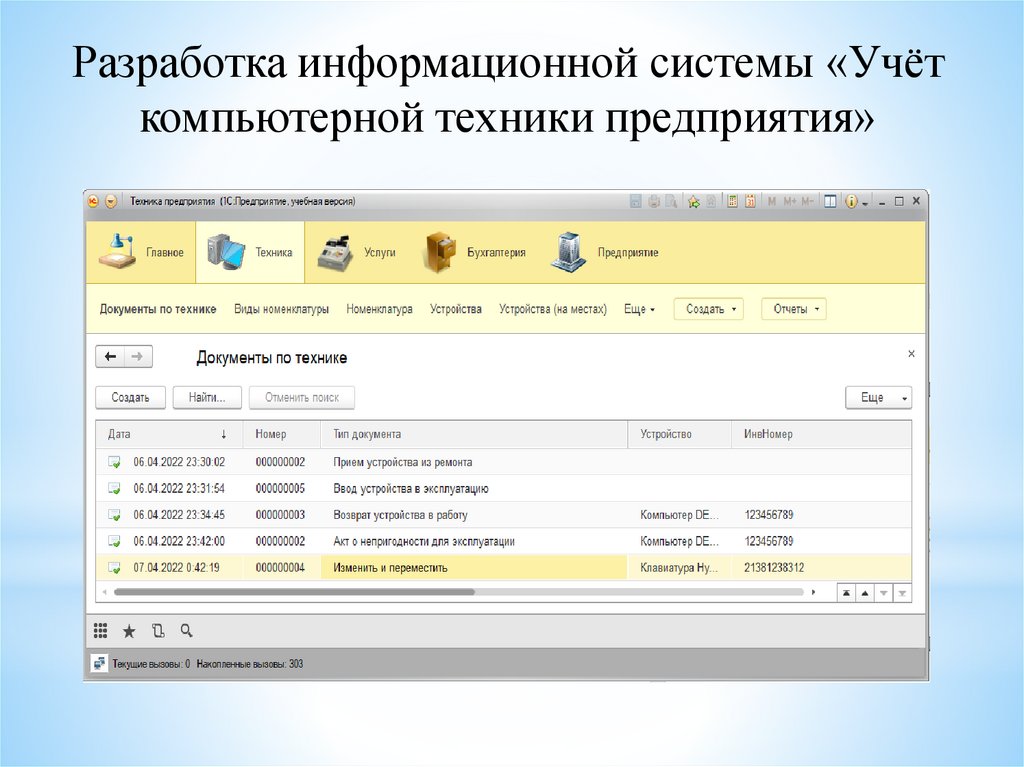Open the calculator icon in title bar
This screenshot has height=767, width=1024.
coord(733,201)
